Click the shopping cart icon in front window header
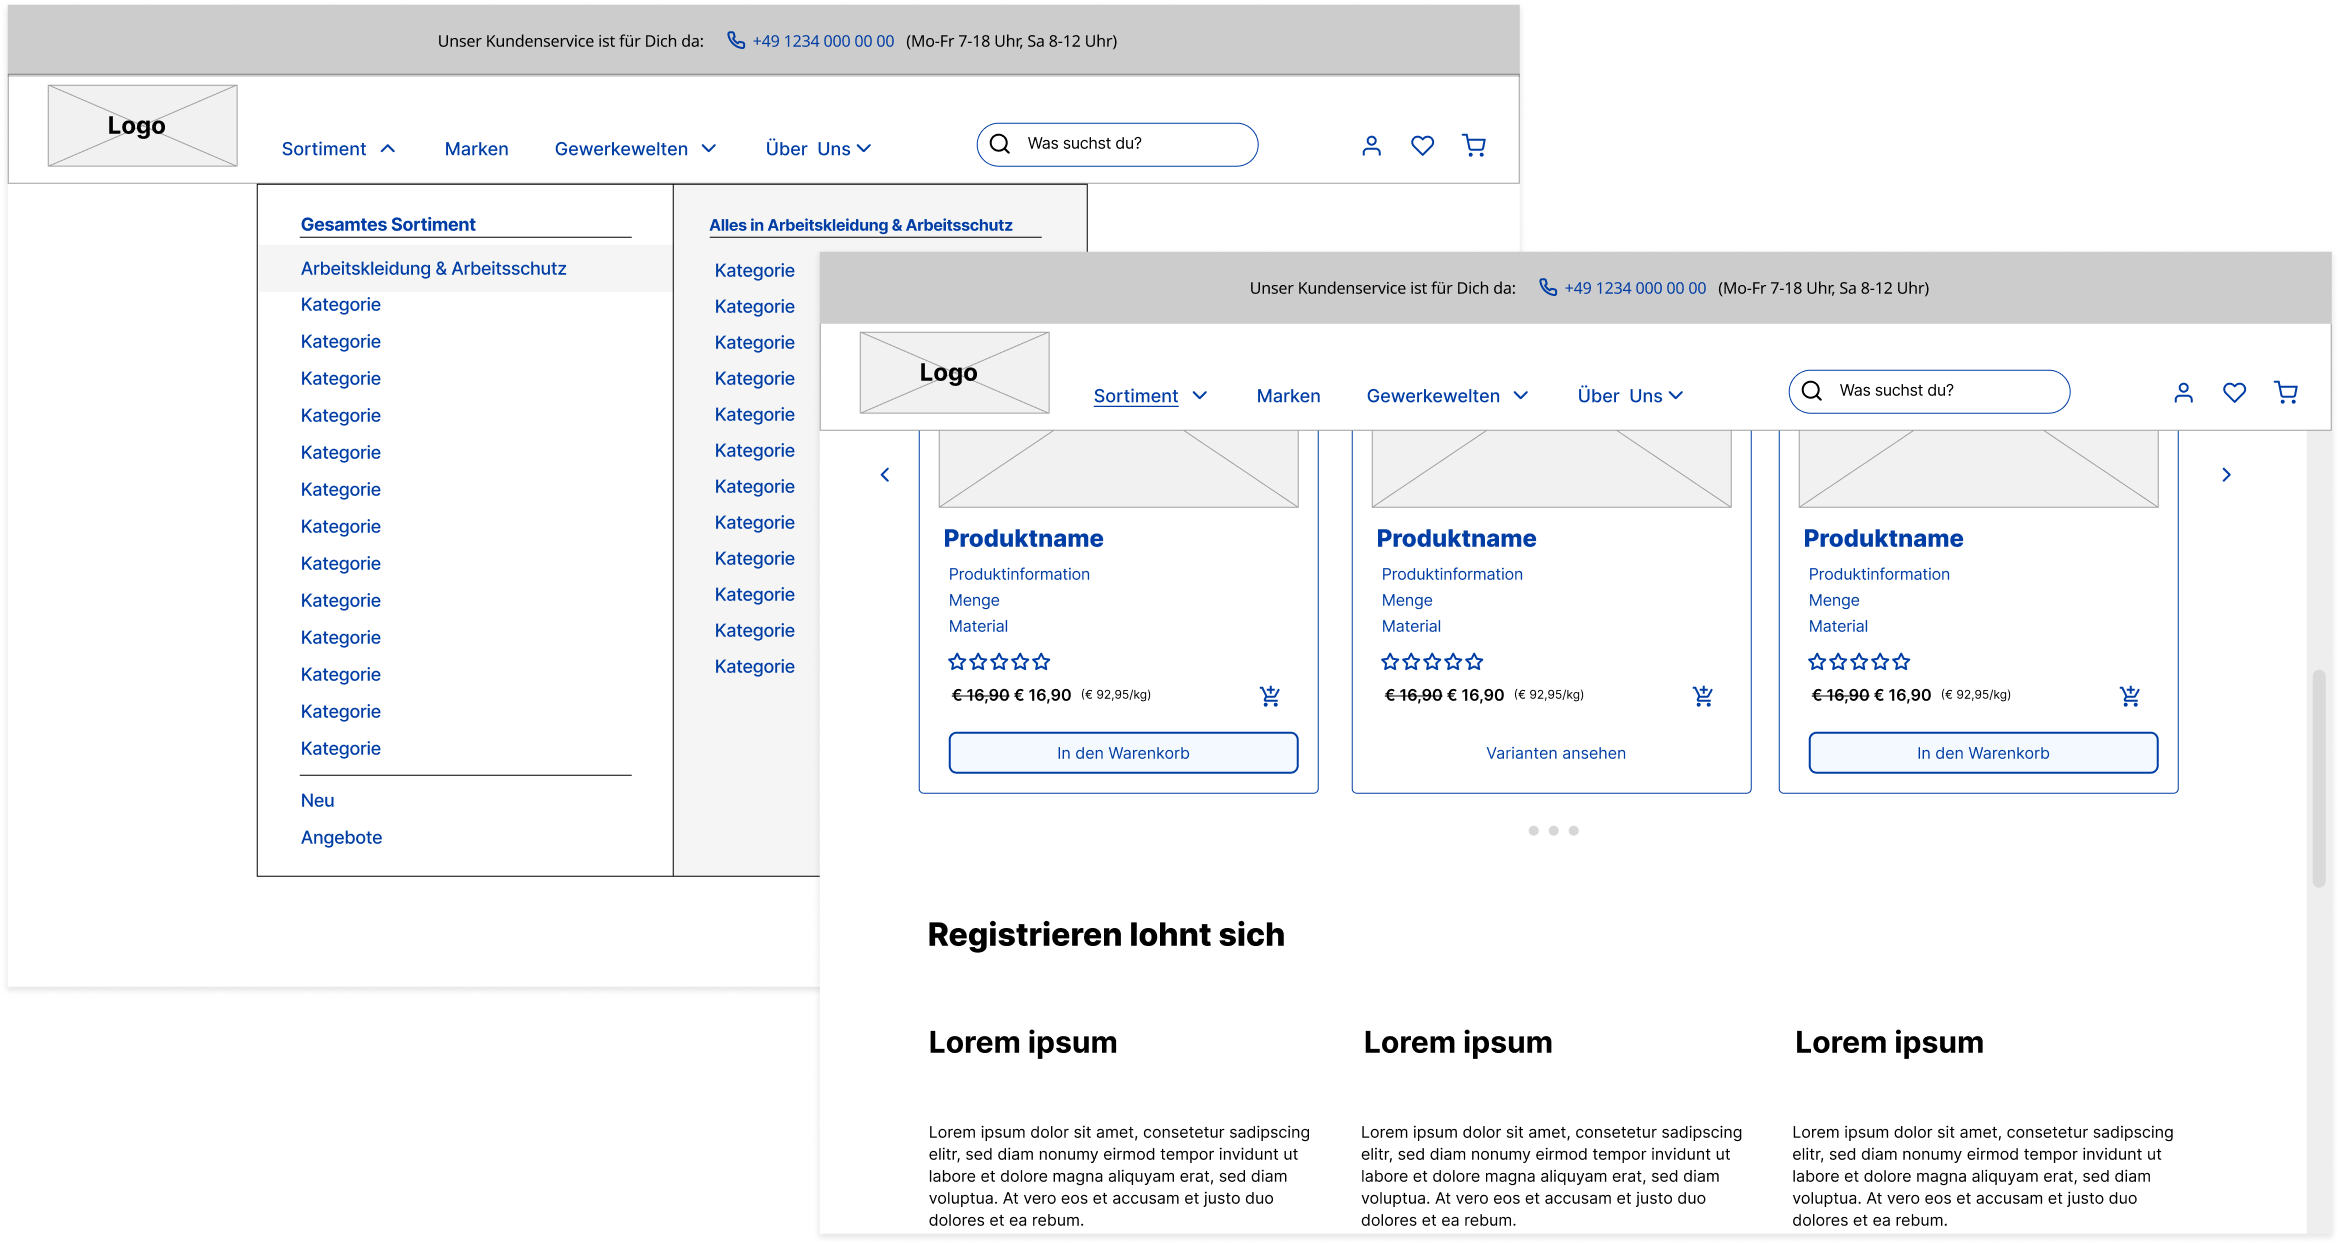 point(2285,393)
